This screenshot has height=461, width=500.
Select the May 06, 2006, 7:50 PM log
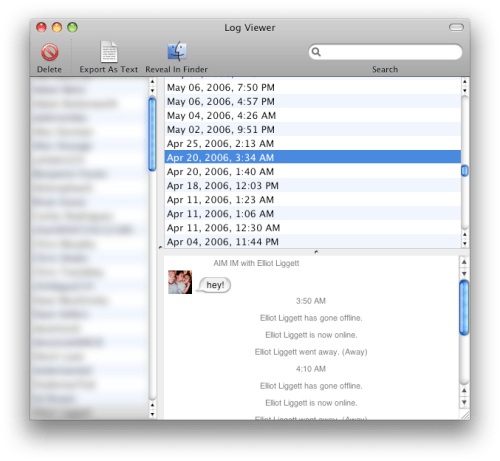point(313,87)
